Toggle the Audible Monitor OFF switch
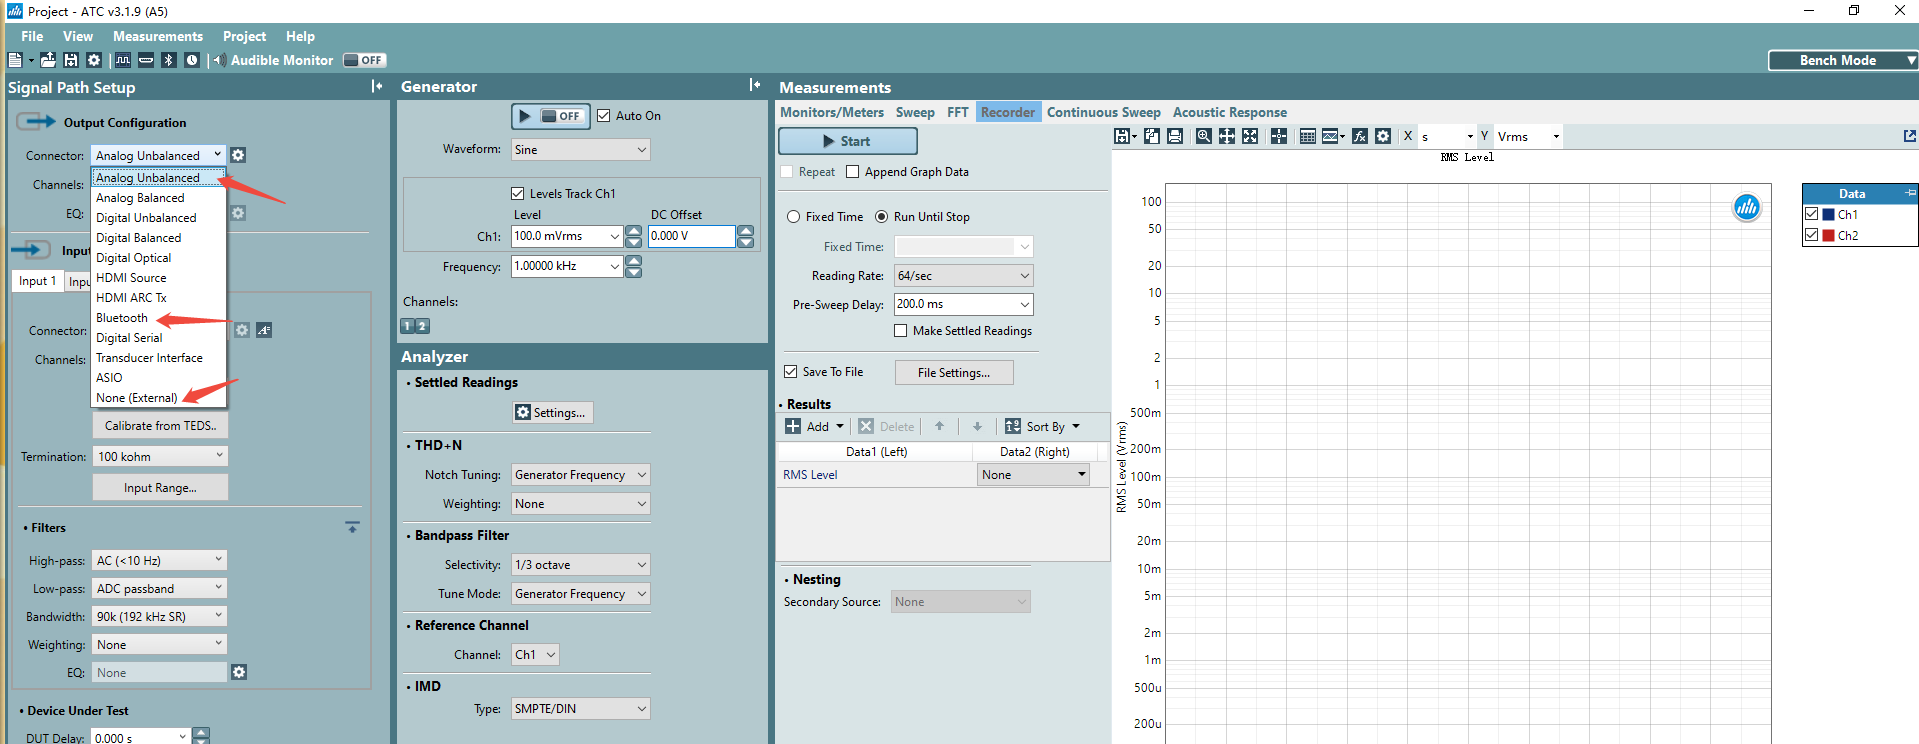This screenshot has height=744, width=1919. 364,60
